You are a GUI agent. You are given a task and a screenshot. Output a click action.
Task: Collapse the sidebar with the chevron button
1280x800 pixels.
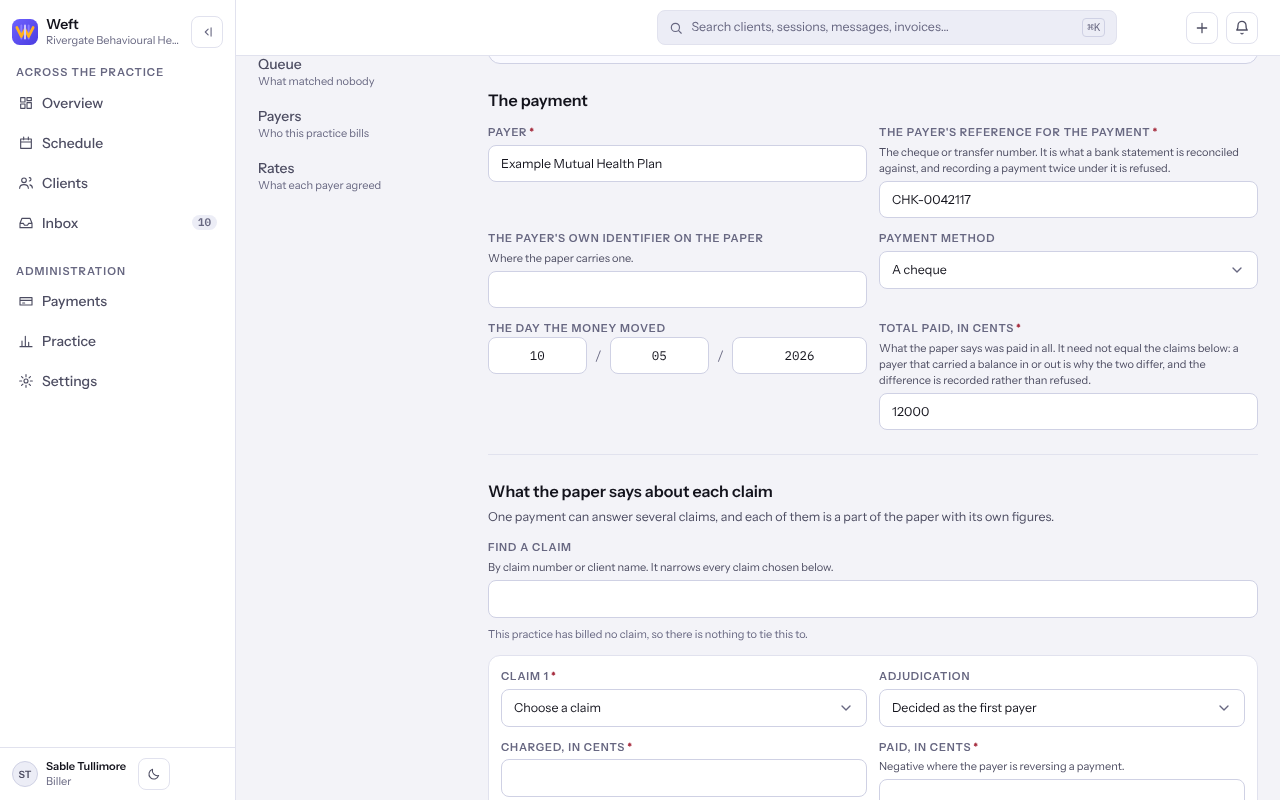point(207,32)
